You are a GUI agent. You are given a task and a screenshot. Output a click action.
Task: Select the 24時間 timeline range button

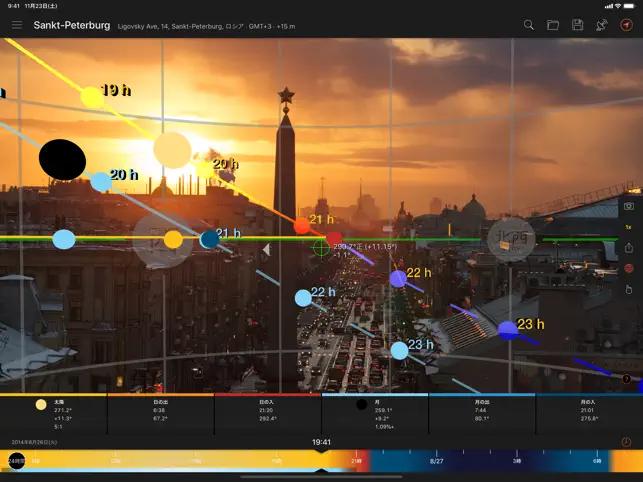[x=17, y=461]
